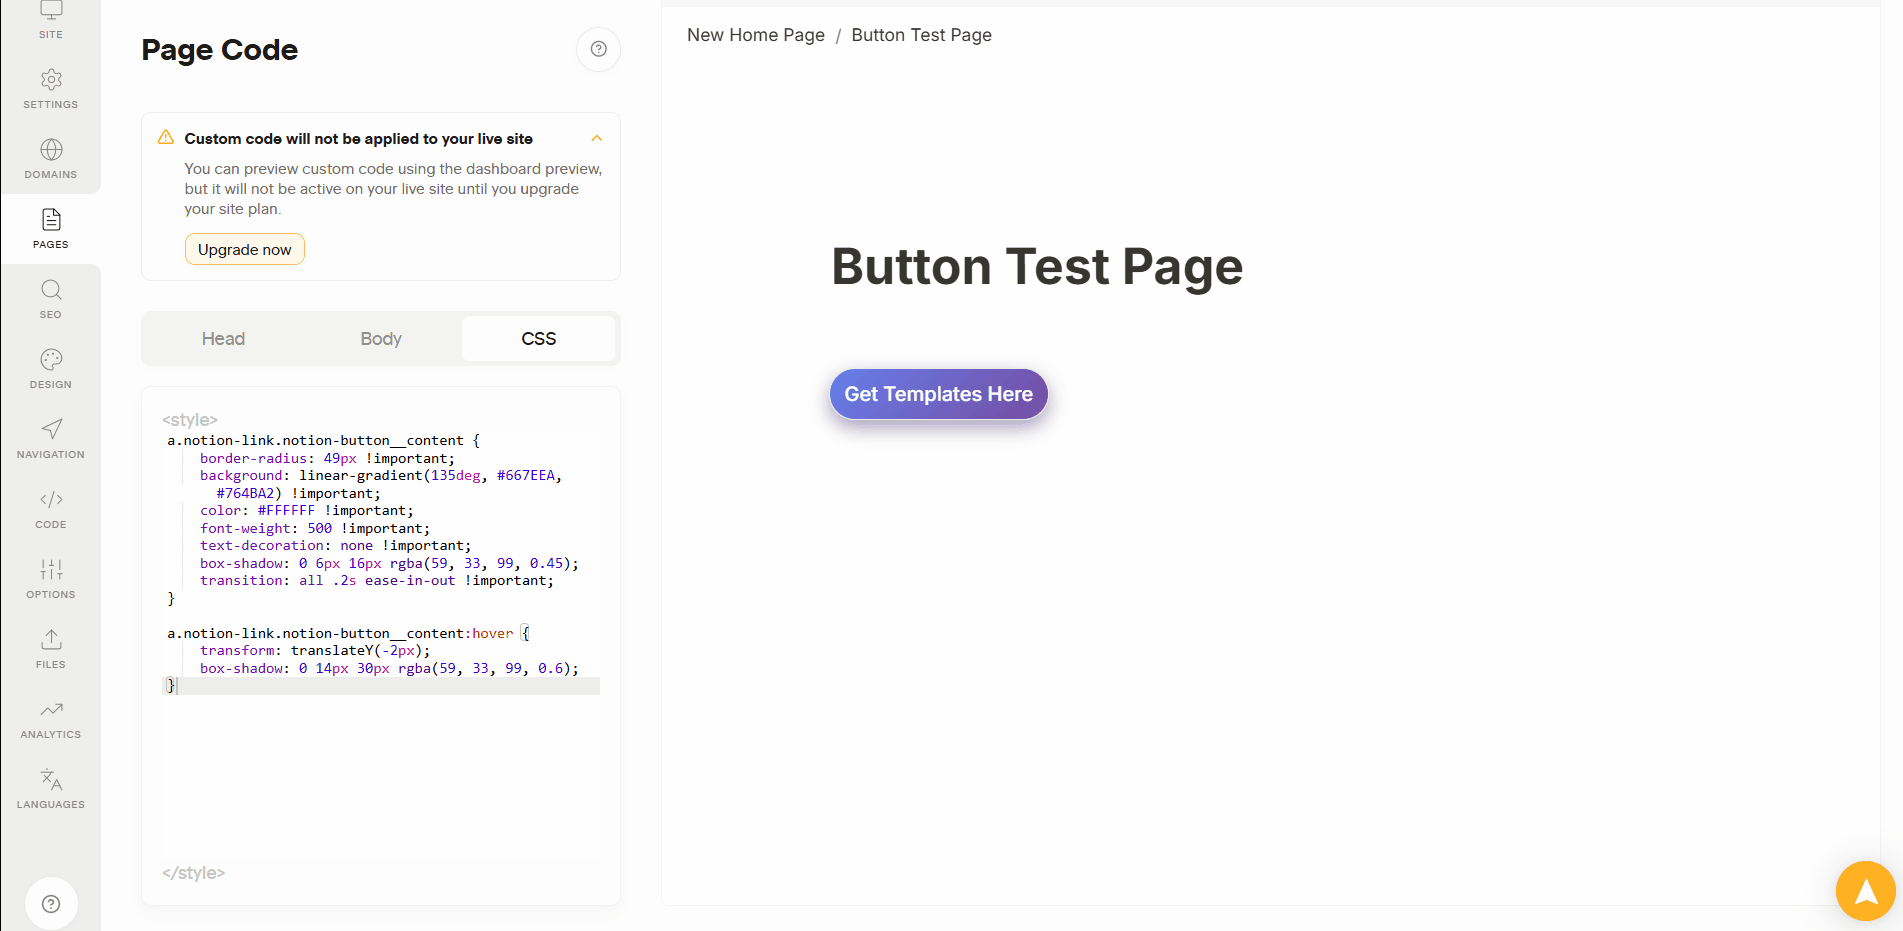
Task: Switch to the Body tab
Action: 381,339
